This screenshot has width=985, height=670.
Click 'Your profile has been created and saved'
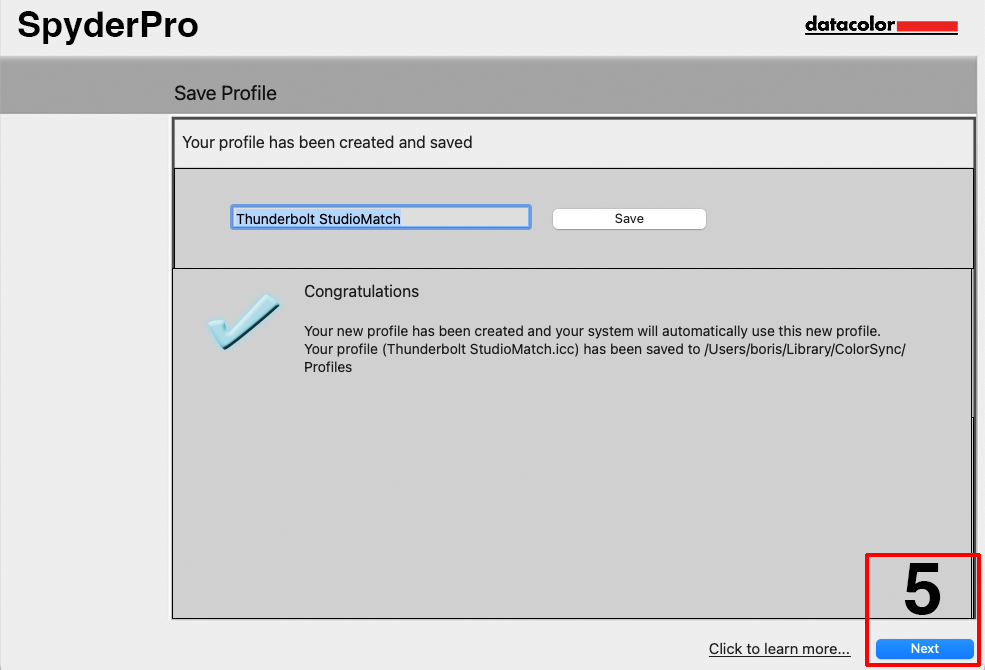327,143
